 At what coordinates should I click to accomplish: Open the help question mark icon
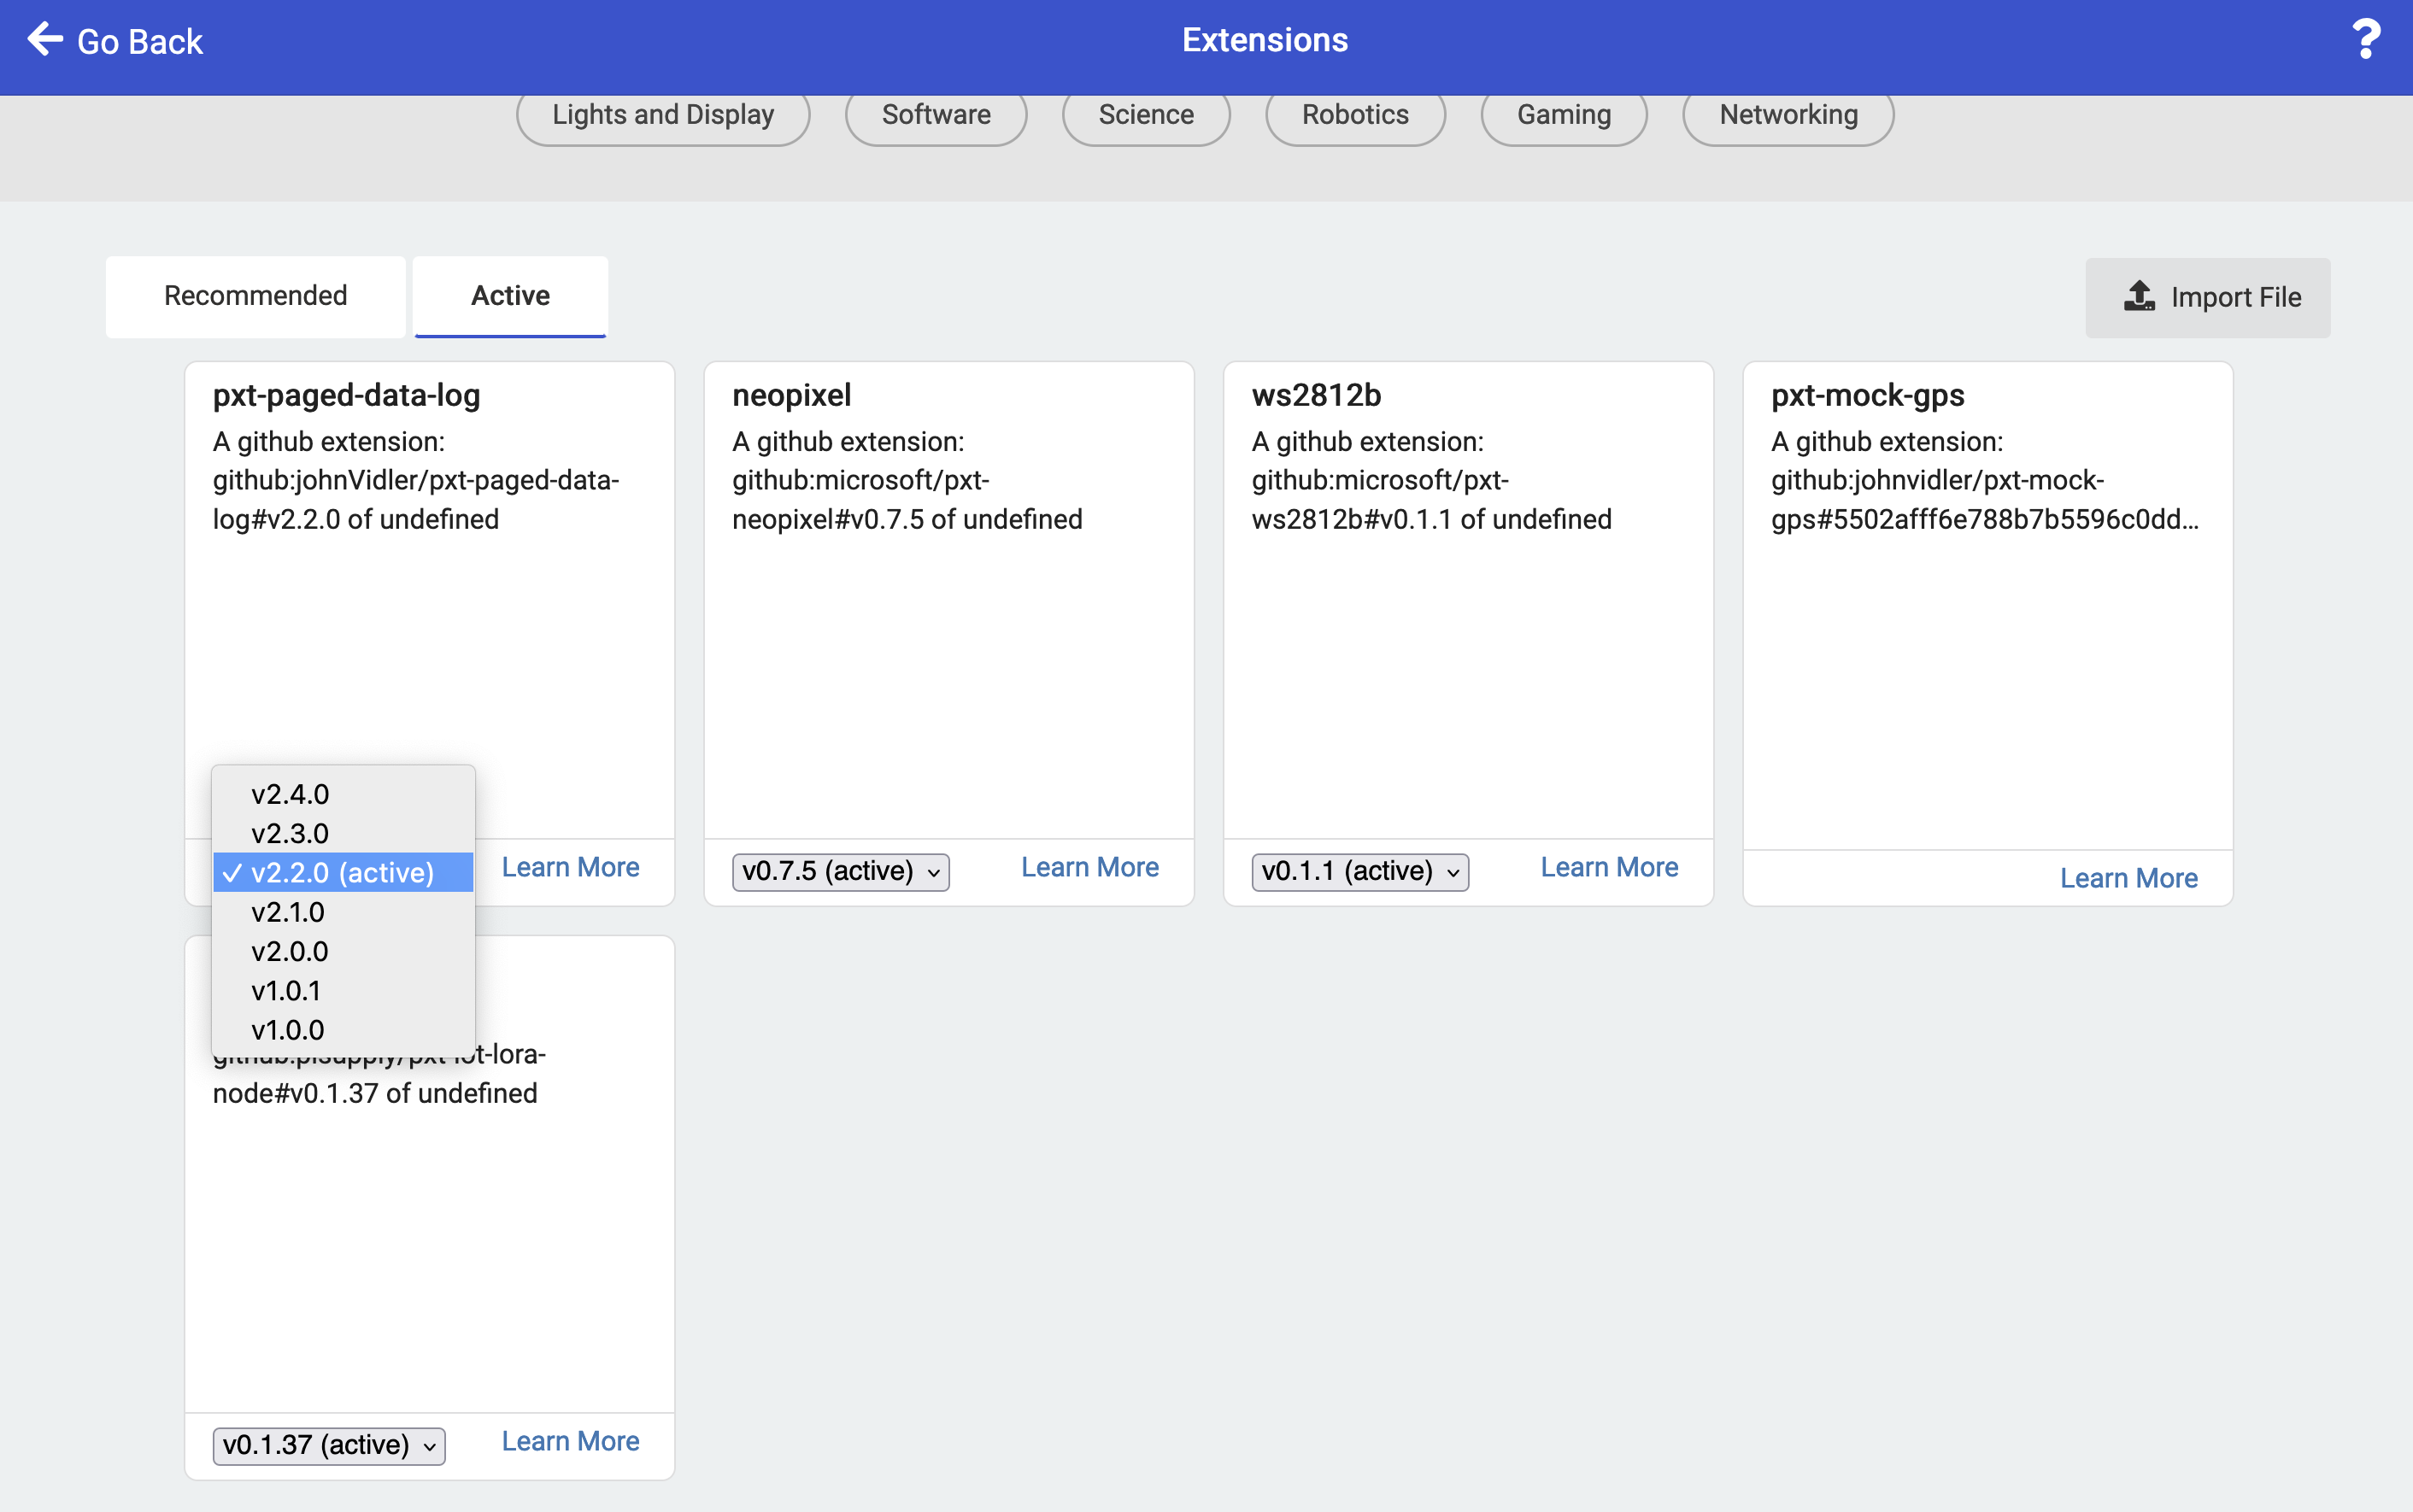pos(2366,39)
